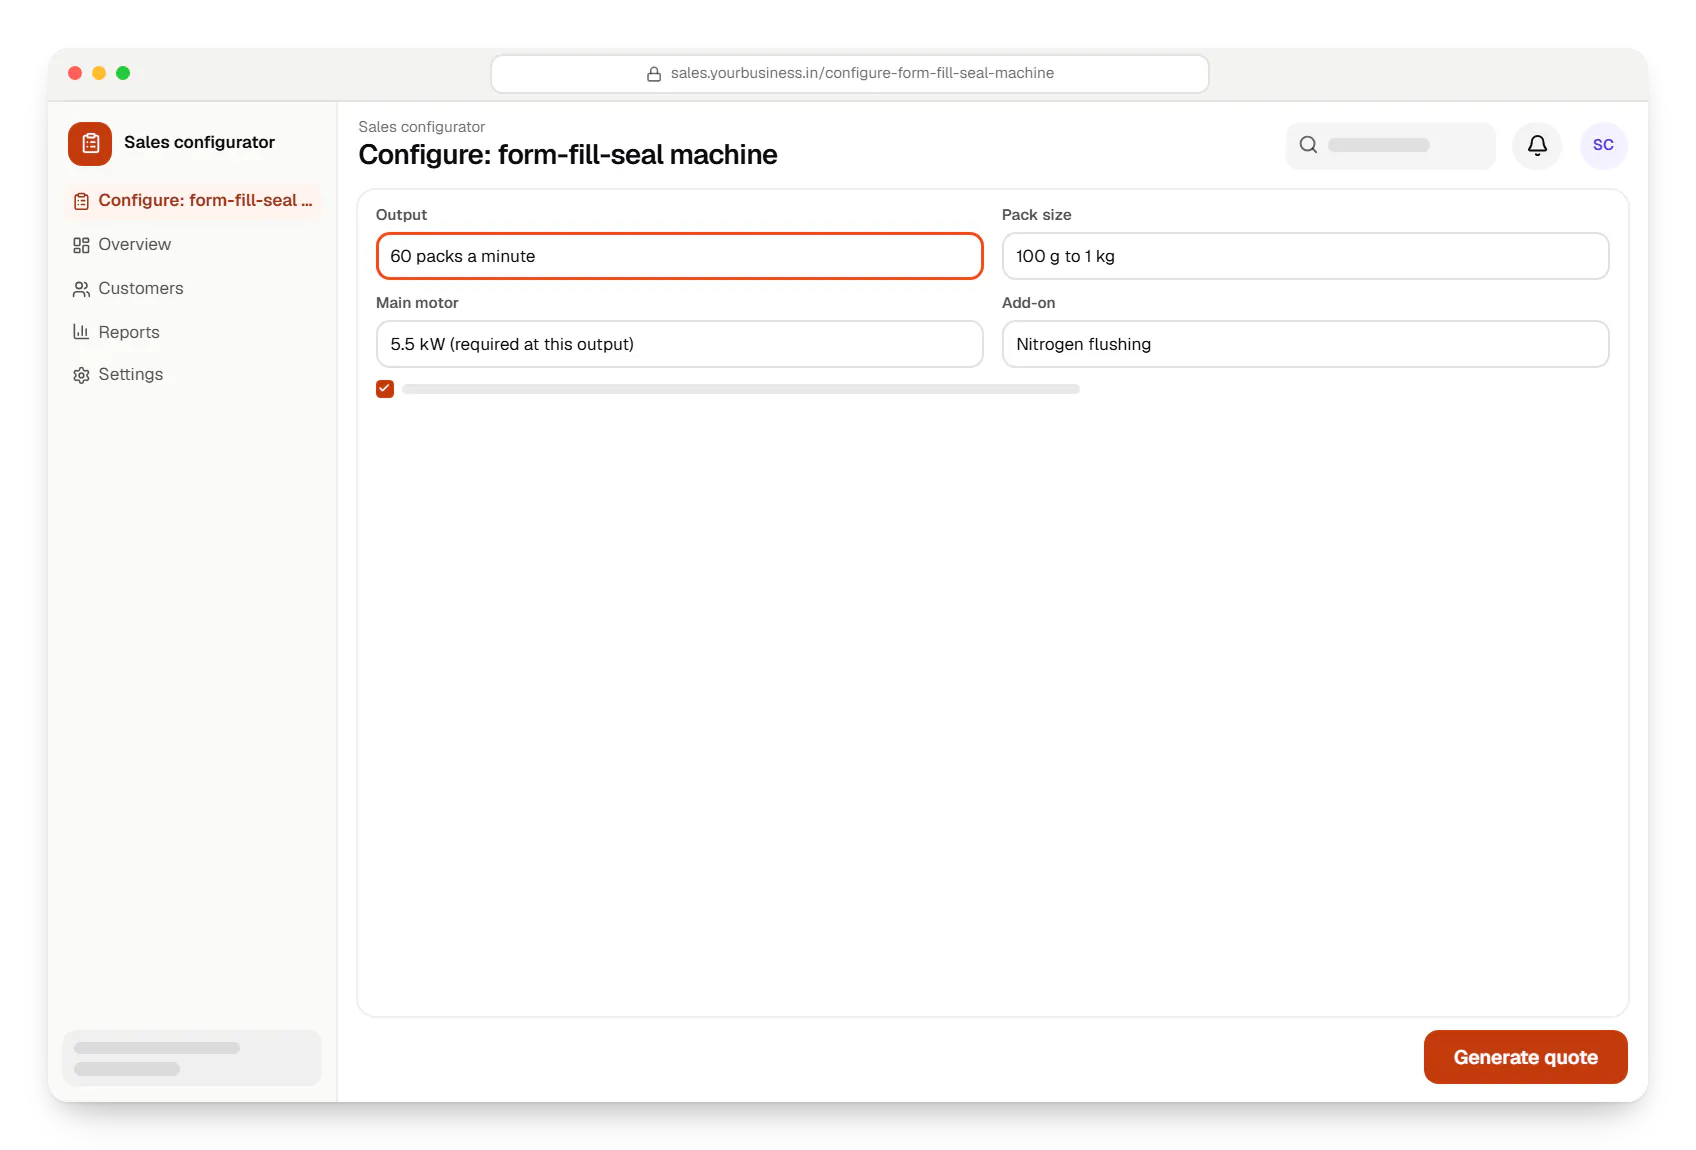Open the Customers section

coord(192,289)
